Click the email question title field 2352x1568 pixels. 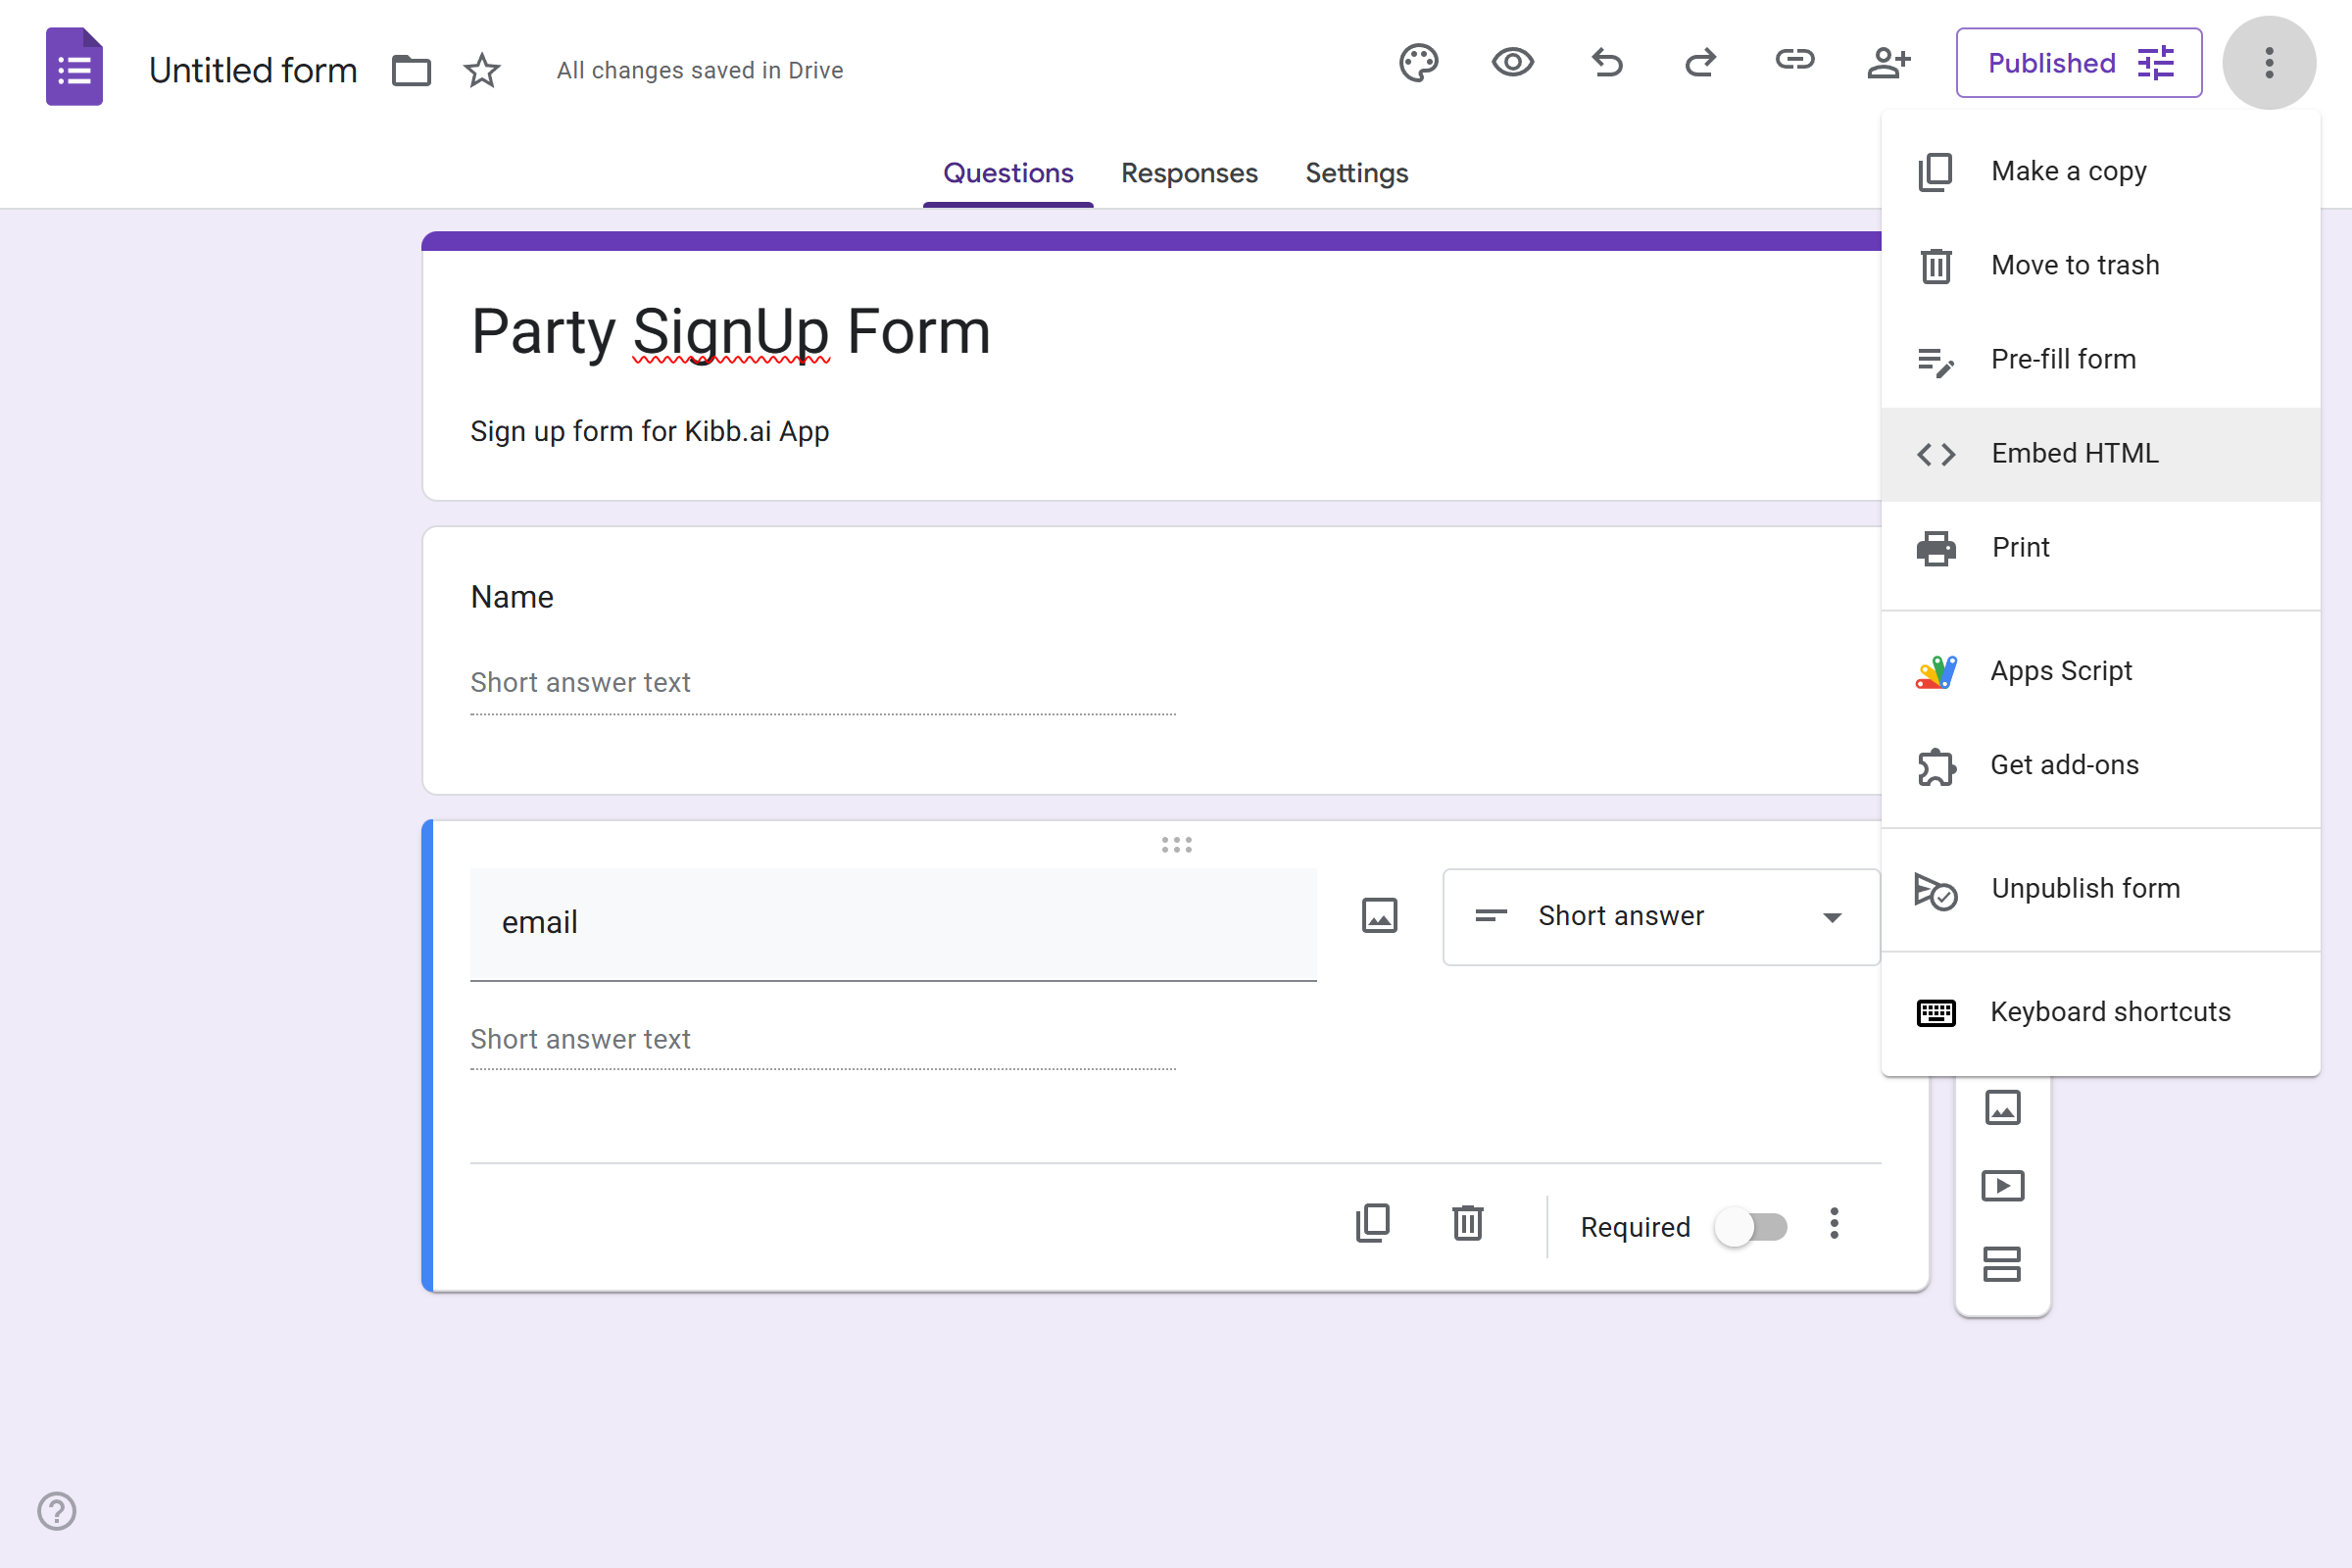[893, 924]
